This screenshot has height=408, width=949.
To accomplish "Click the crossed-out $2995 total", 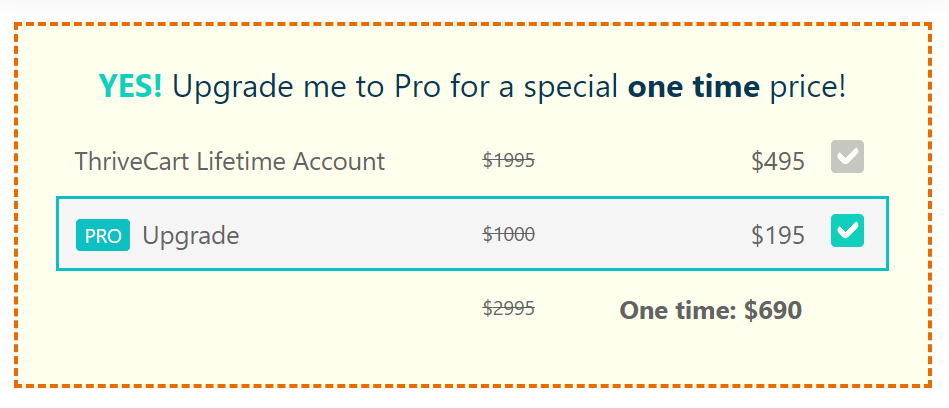I will pos(509,310).
